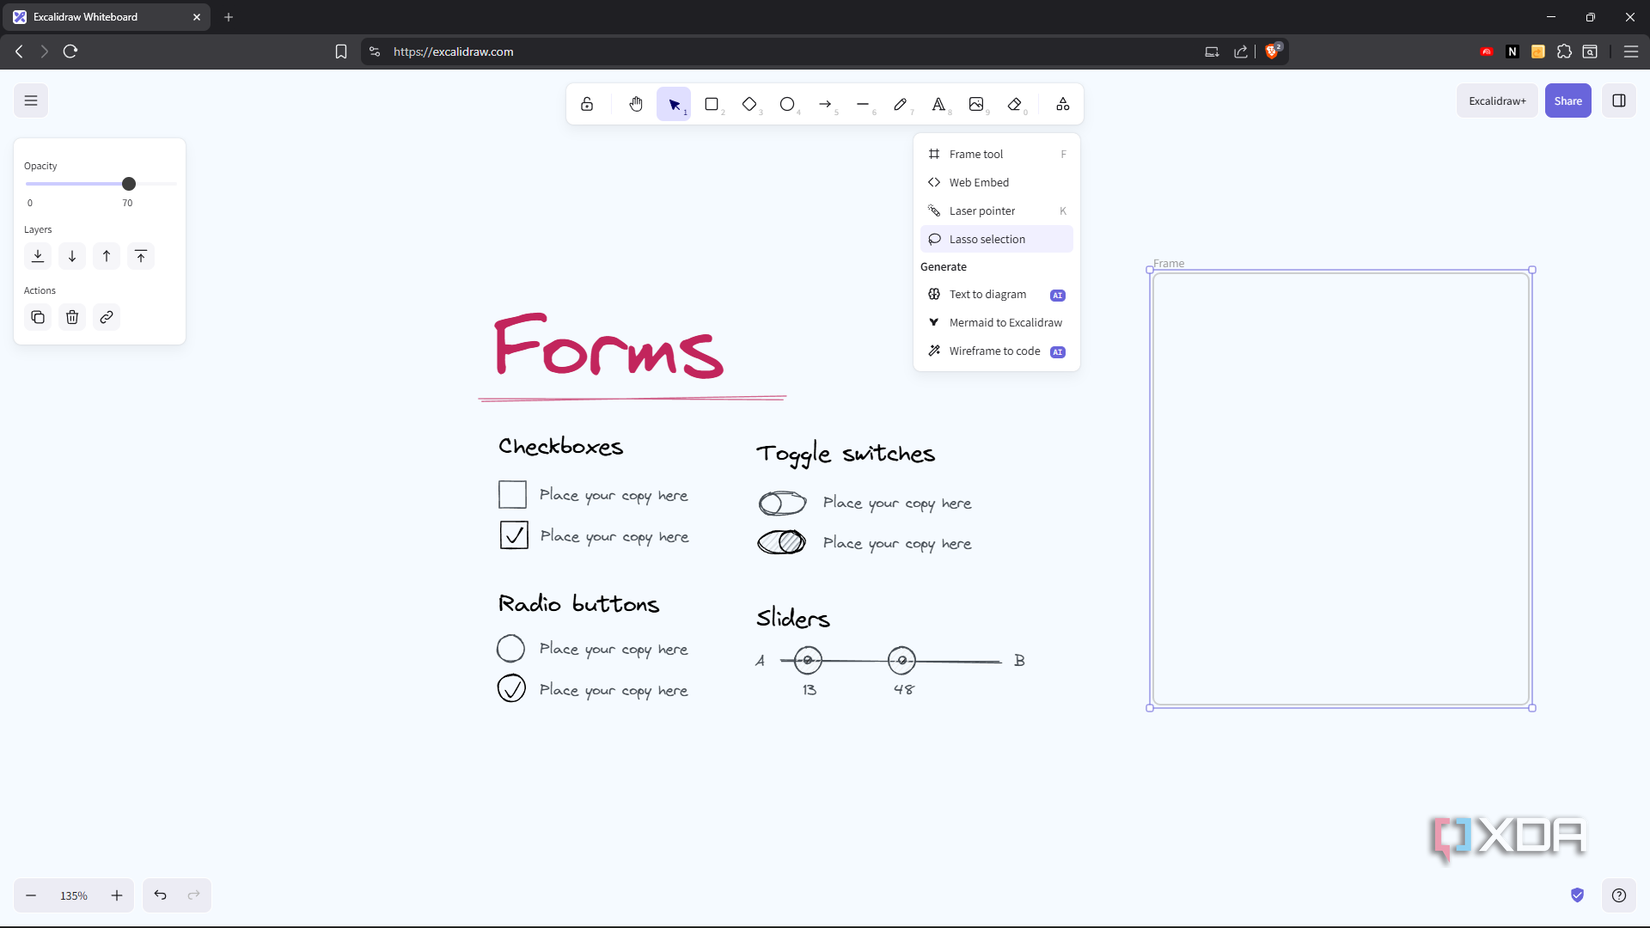The height and width of the screenshot is (928, 1650).
Task: Select the Eraser tool
Action: (x=1014, y=104)
